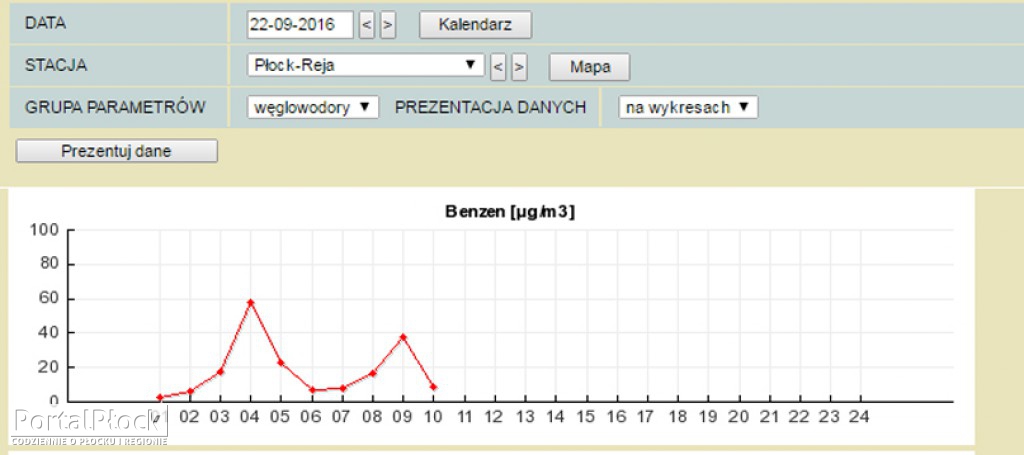Click the Benzen chart title
This screenshot has height=455, width=1024.
pyautogui.click(x=510, y=212)
